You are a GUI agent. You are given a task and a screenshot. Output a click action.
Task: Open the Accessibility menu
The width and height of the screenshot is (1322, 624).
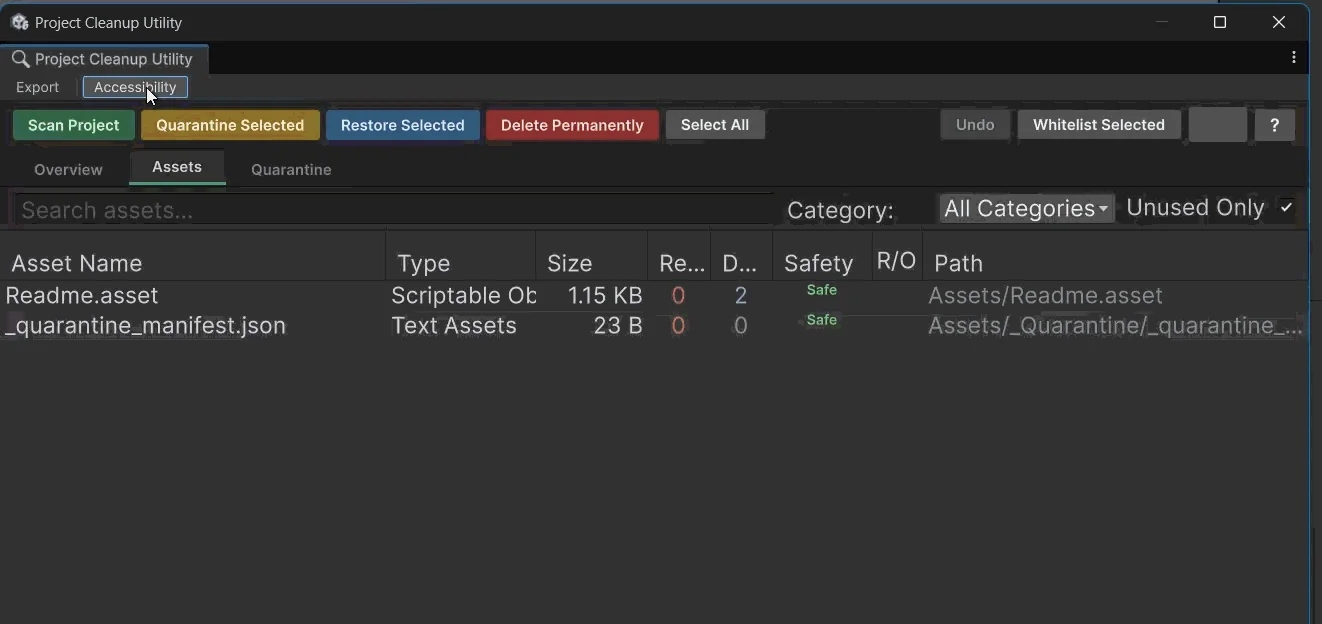[x=135, y=87]
